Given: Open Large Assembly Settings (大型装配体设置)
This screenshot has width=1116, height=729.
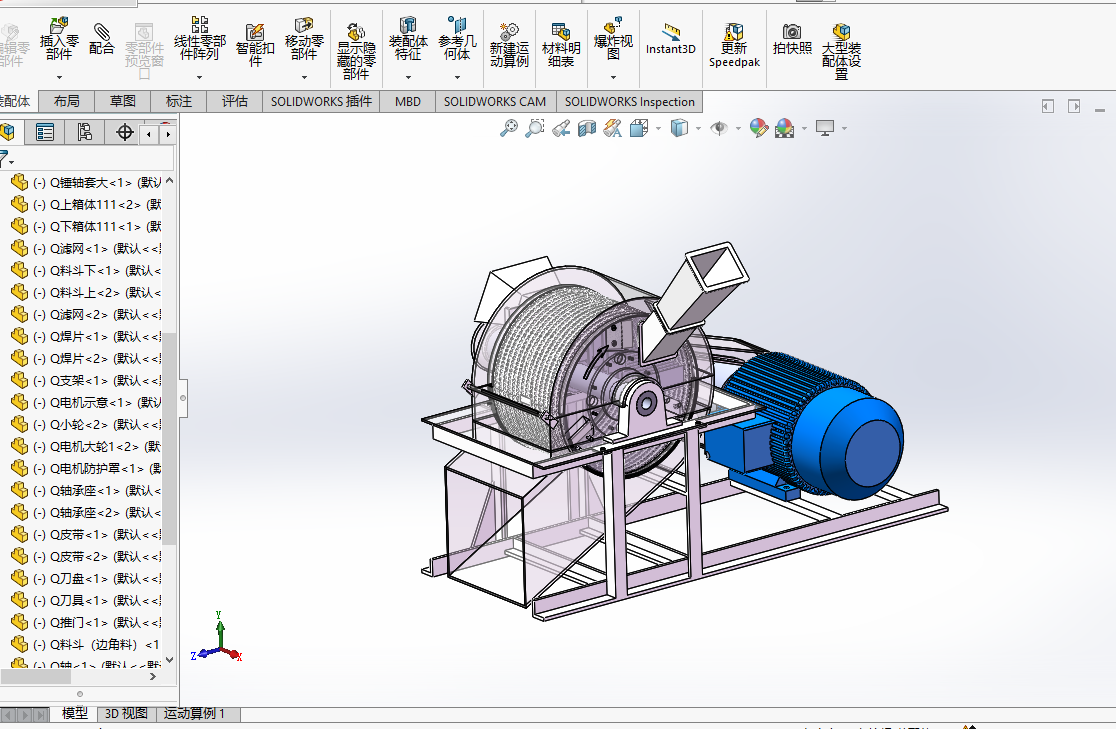Looking at the screenshot, I should (841, 51).
